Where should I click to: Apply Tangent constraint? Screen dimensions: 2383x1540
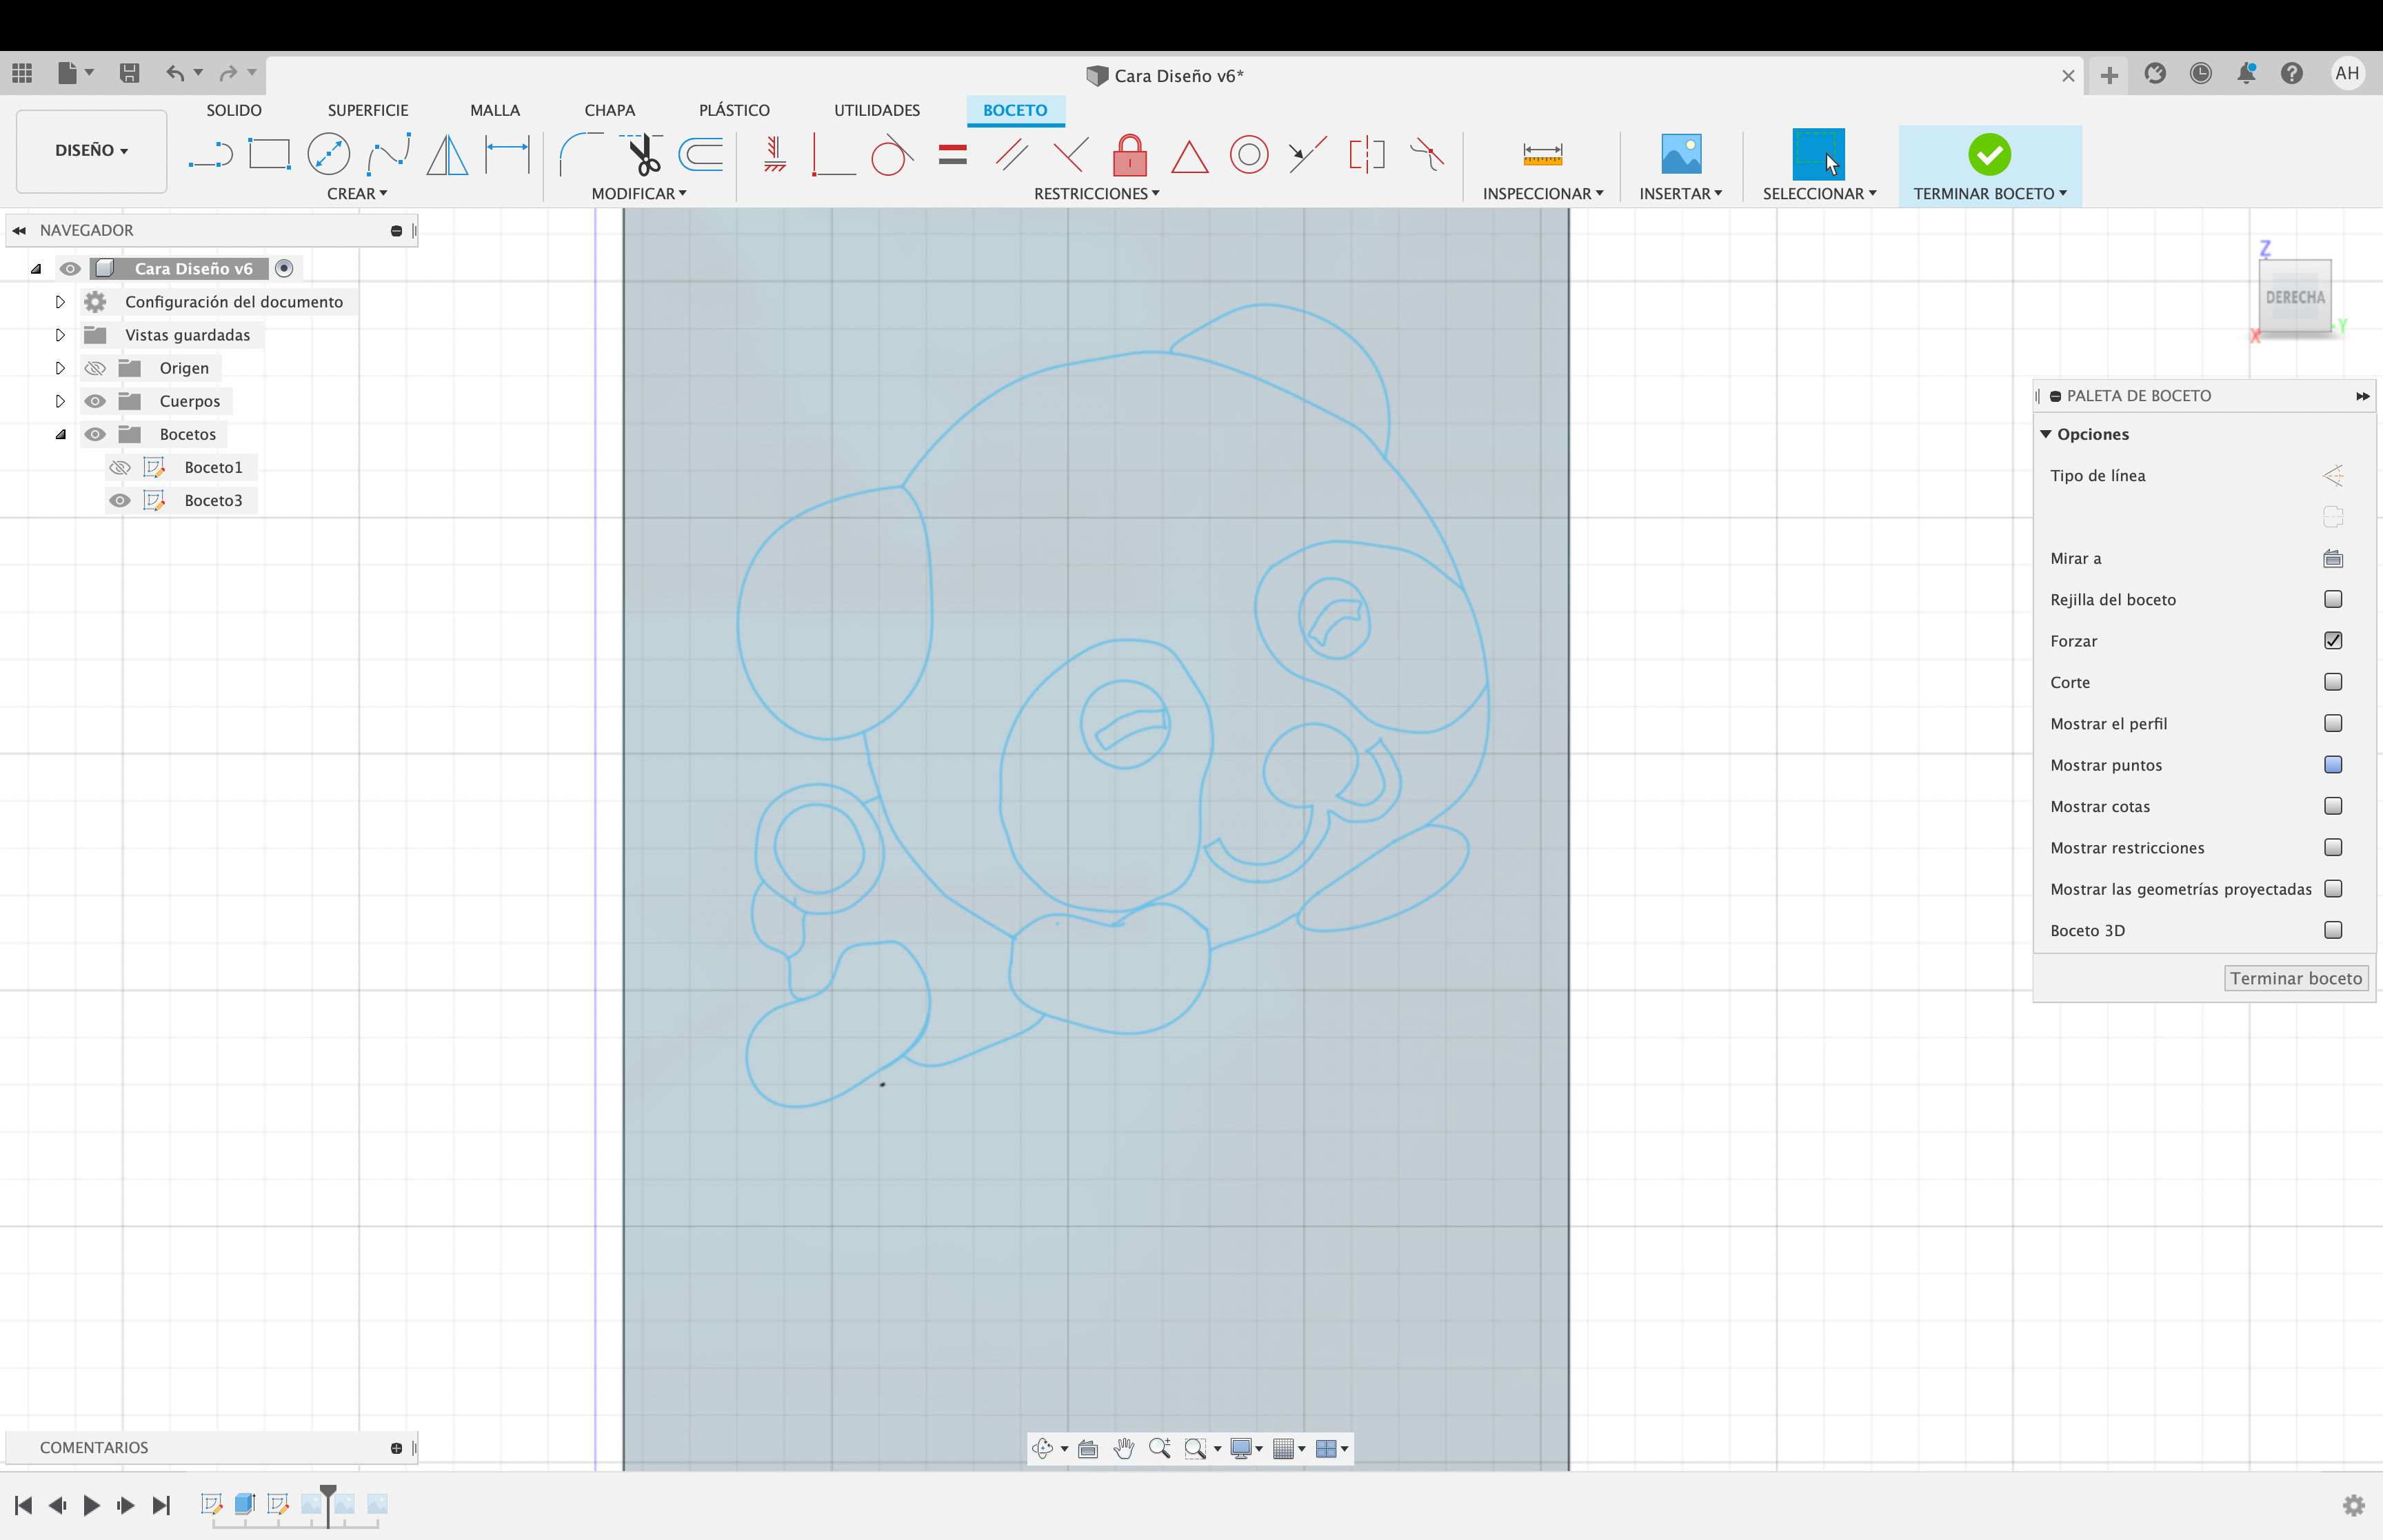[892, 154]
